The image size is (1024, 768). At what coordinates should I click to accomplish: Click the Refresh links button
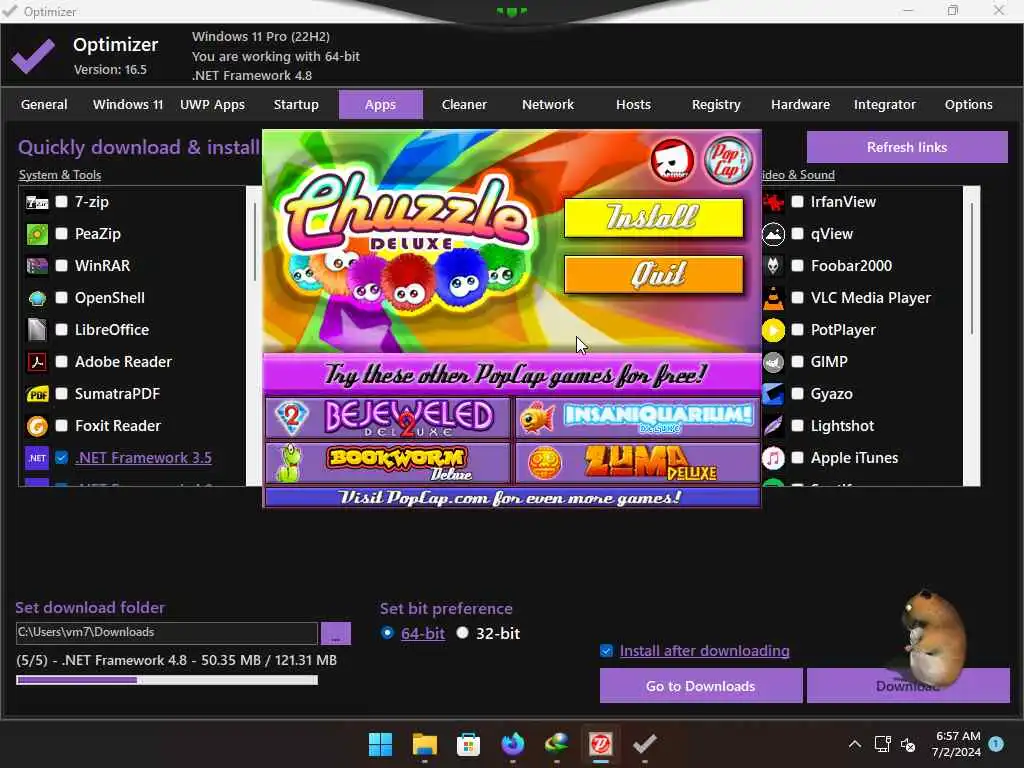coord(907,147)
